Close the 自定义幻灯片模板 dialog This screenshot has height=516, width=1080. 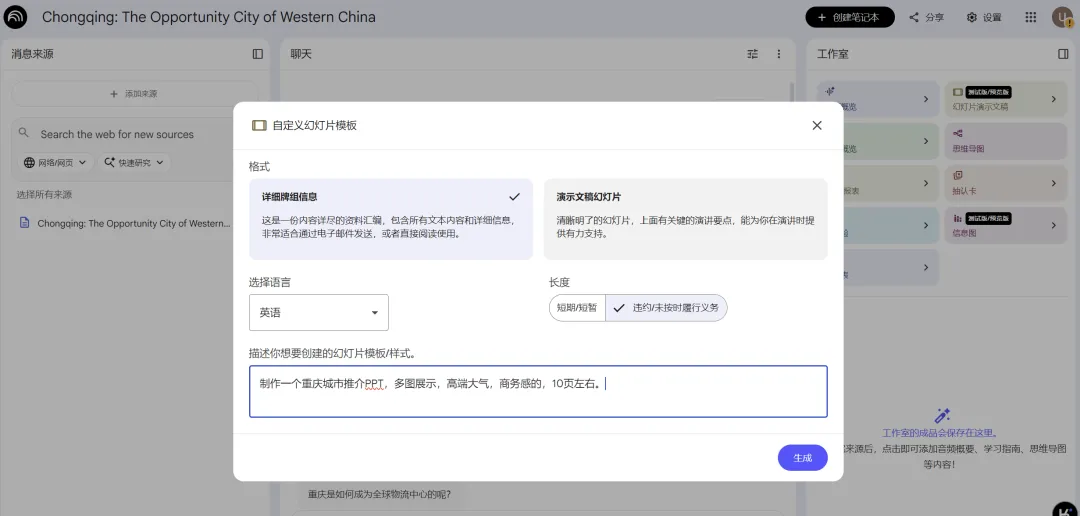[817, 125]
